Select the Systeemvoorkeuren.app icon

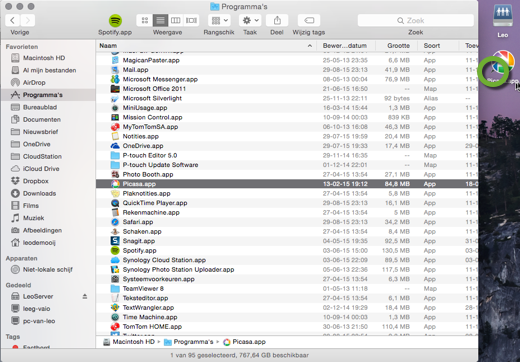115,279
